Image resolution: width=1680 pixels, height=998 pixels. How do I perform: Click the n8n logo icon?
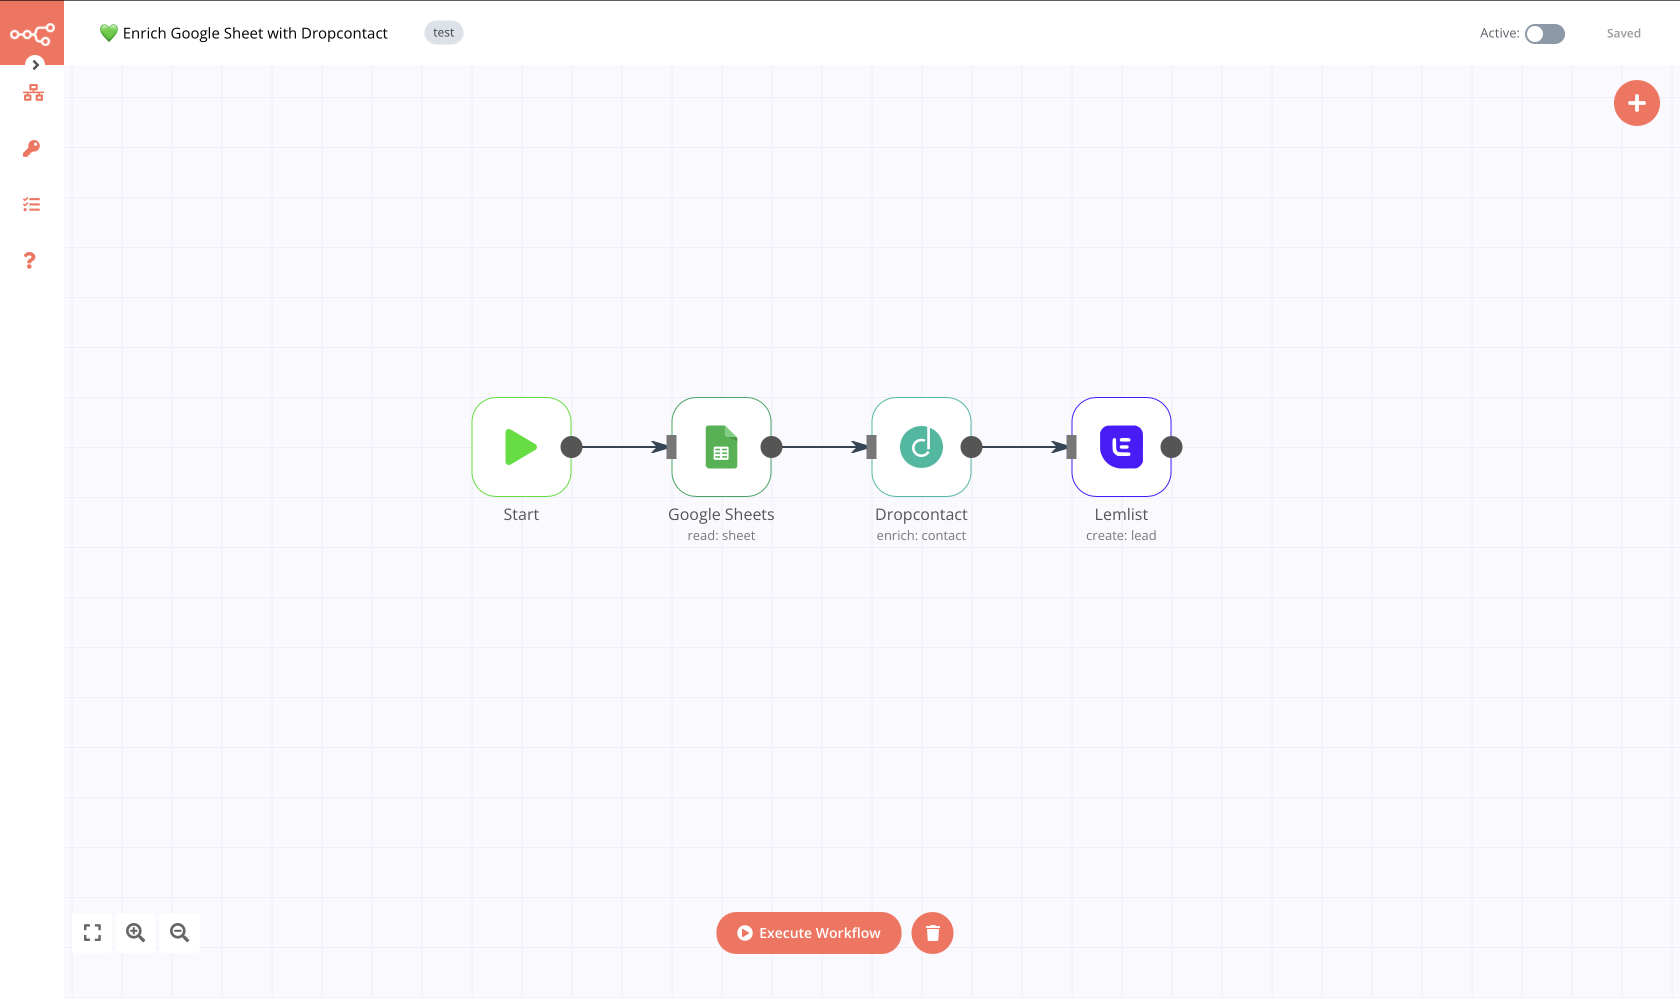32,35
